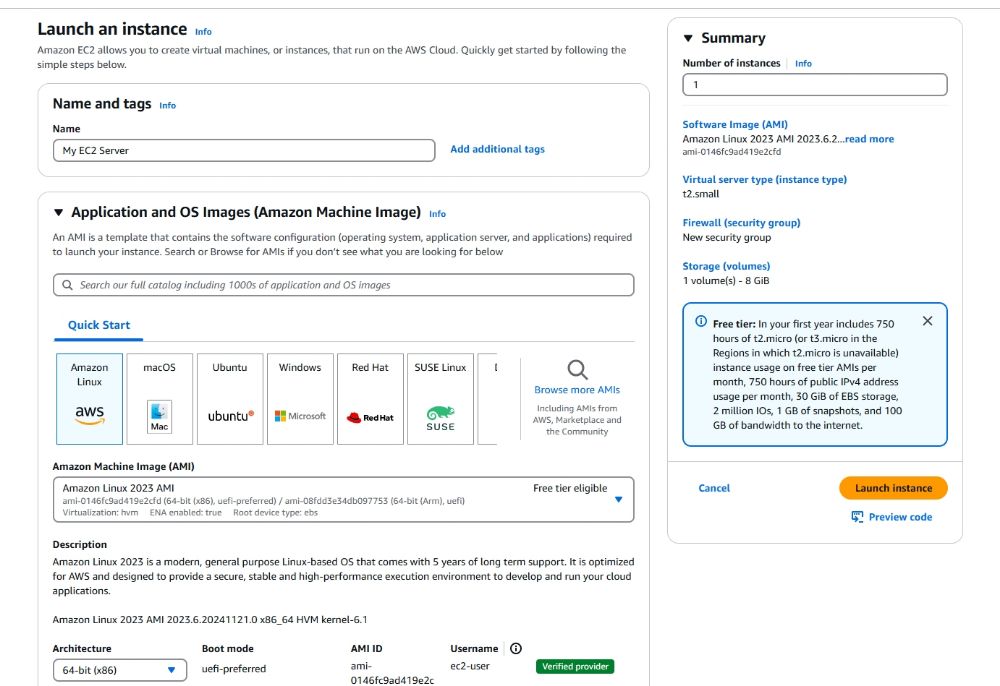Collapse the Summary panel
The image size is (1000, 686).
688,38
